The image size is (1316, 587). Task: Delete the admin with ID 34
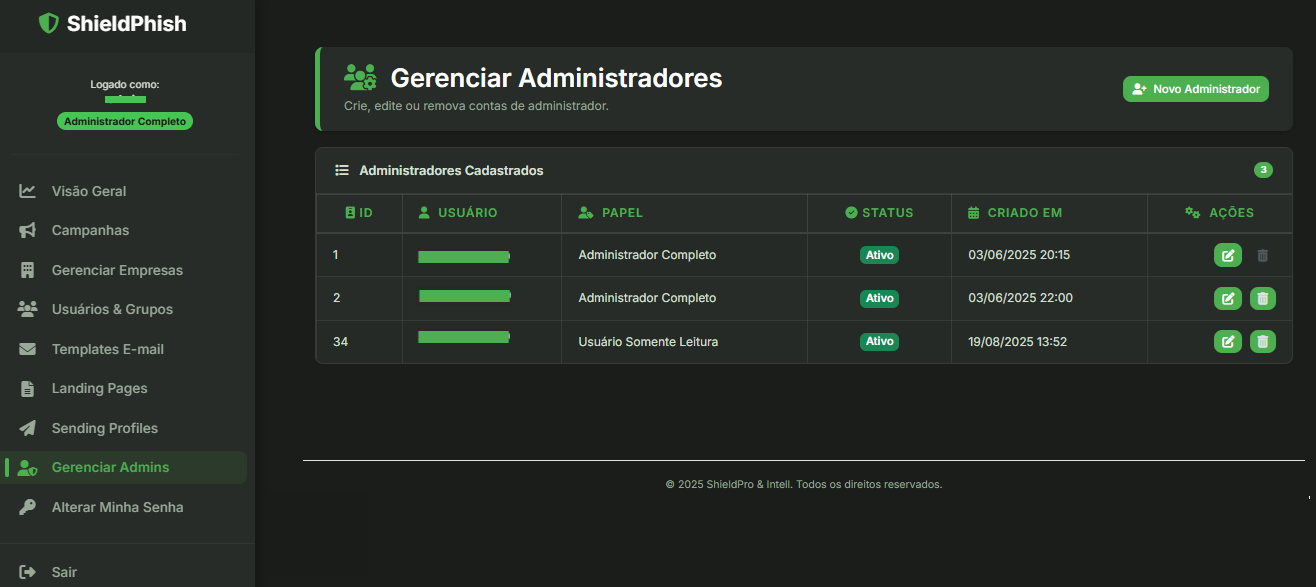(x=1262, y=341)
